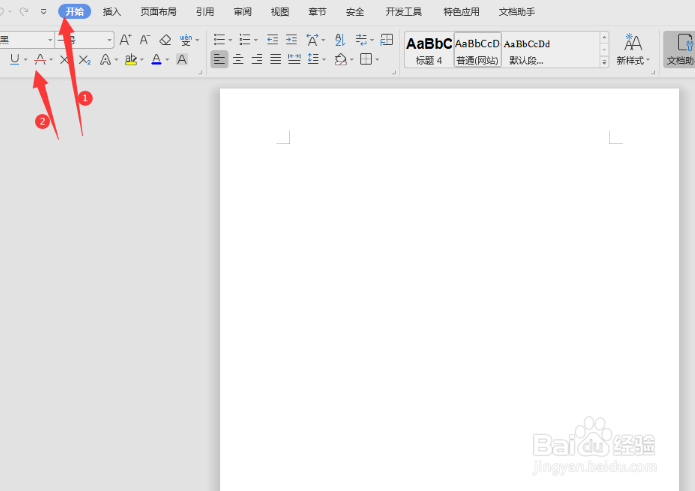Open the 安全 (Security) tab

[355, 12]
